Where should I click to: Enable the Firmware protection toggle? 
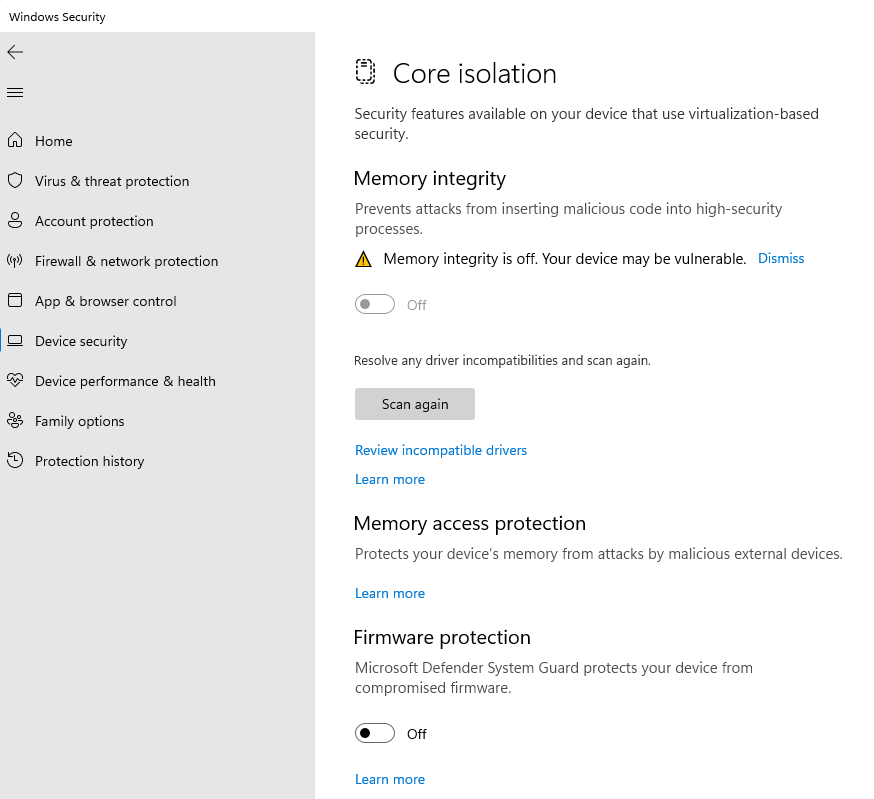[x=375, y=734]
